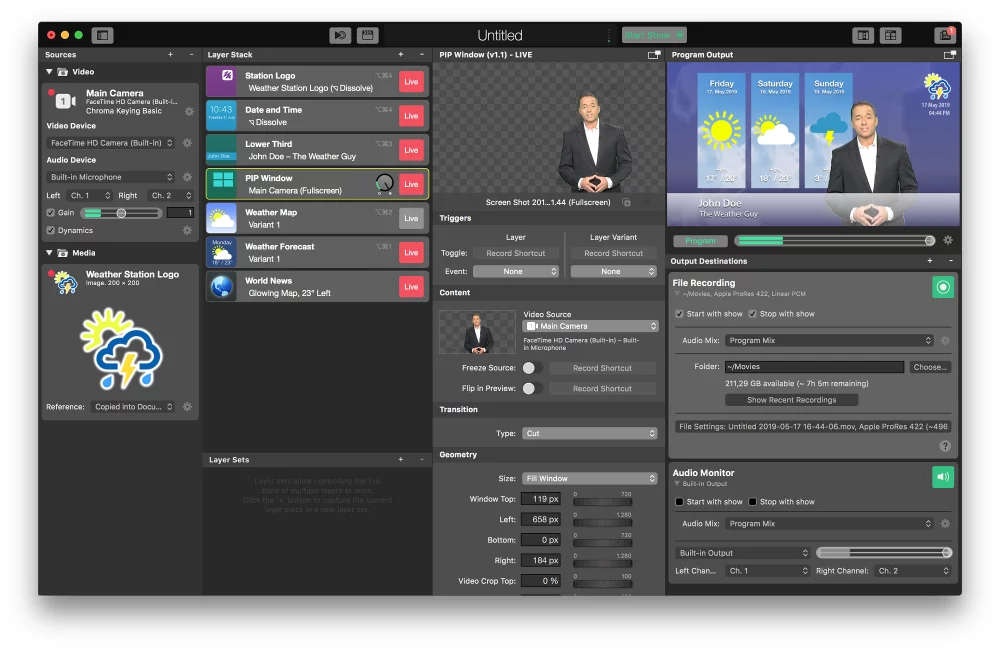Click the Program Output volume slider

835,240
